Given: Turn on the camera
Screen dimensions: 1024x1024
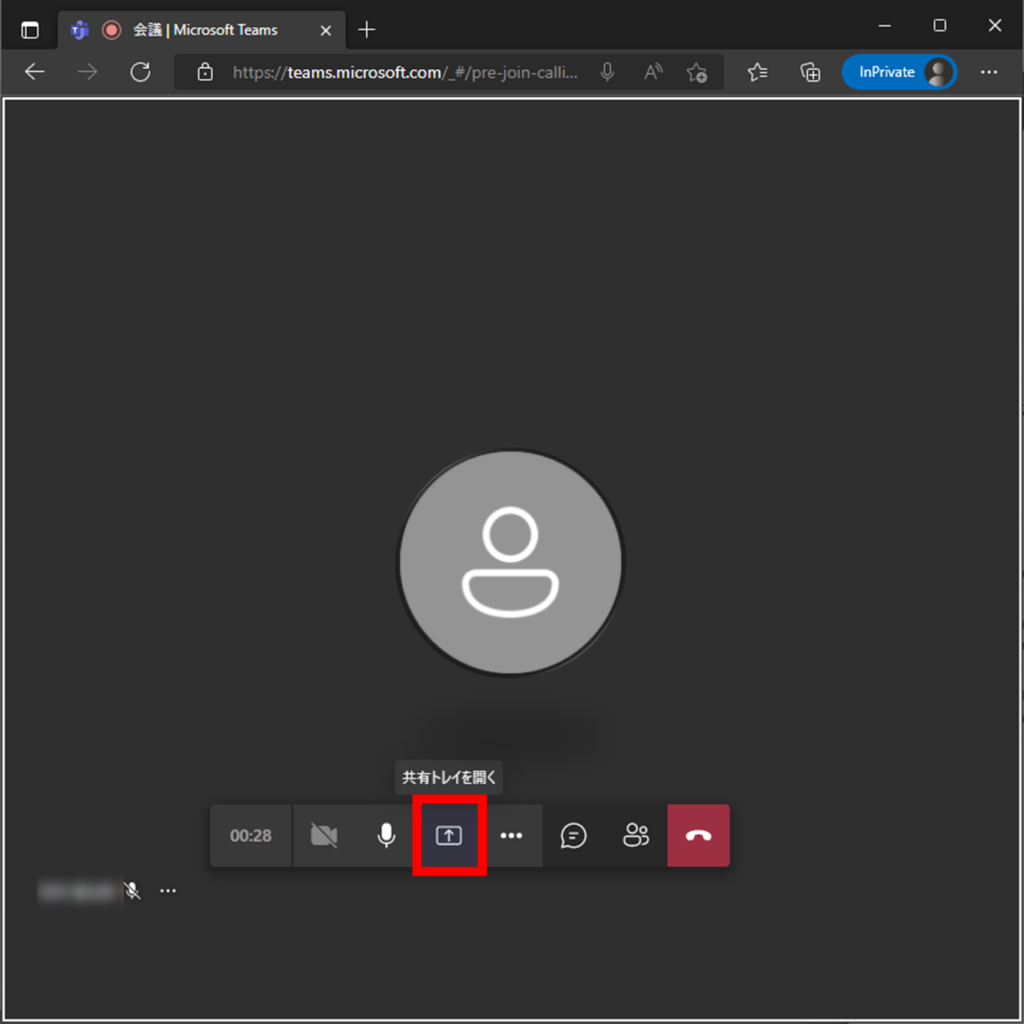Looking at the screenshot, I should coord(324,836).
